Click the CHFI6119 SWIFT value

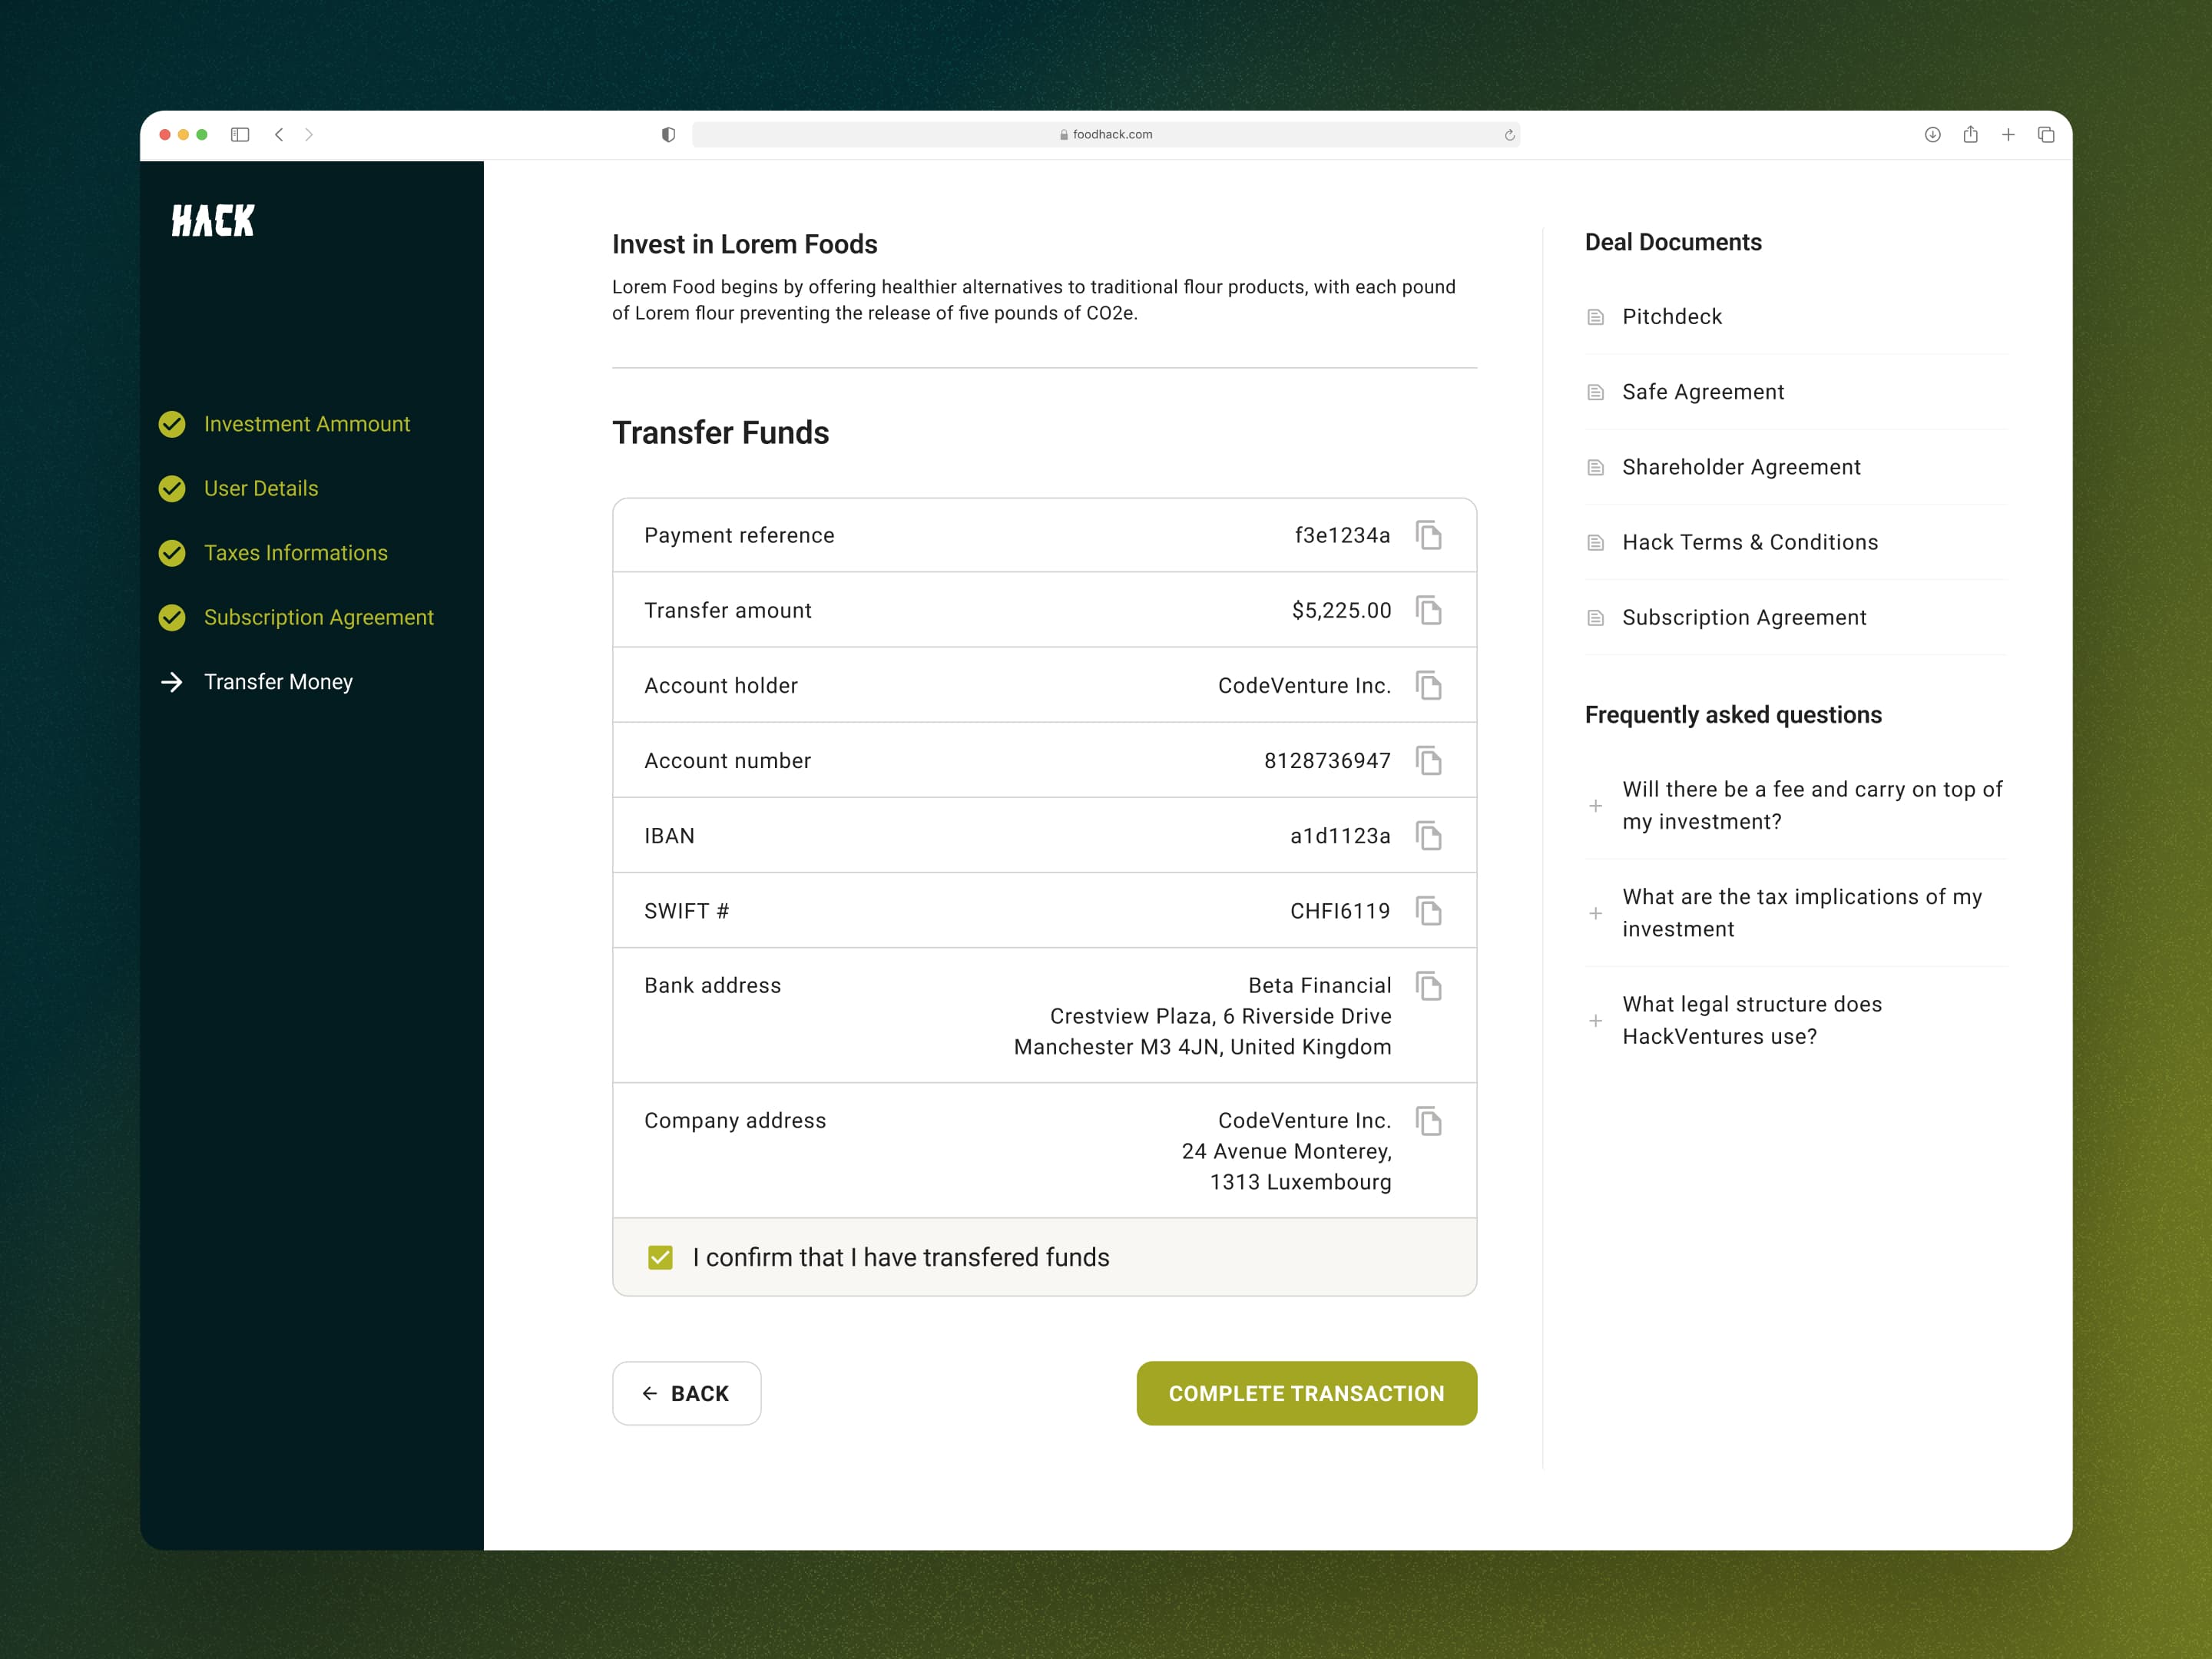point(1340,910)
